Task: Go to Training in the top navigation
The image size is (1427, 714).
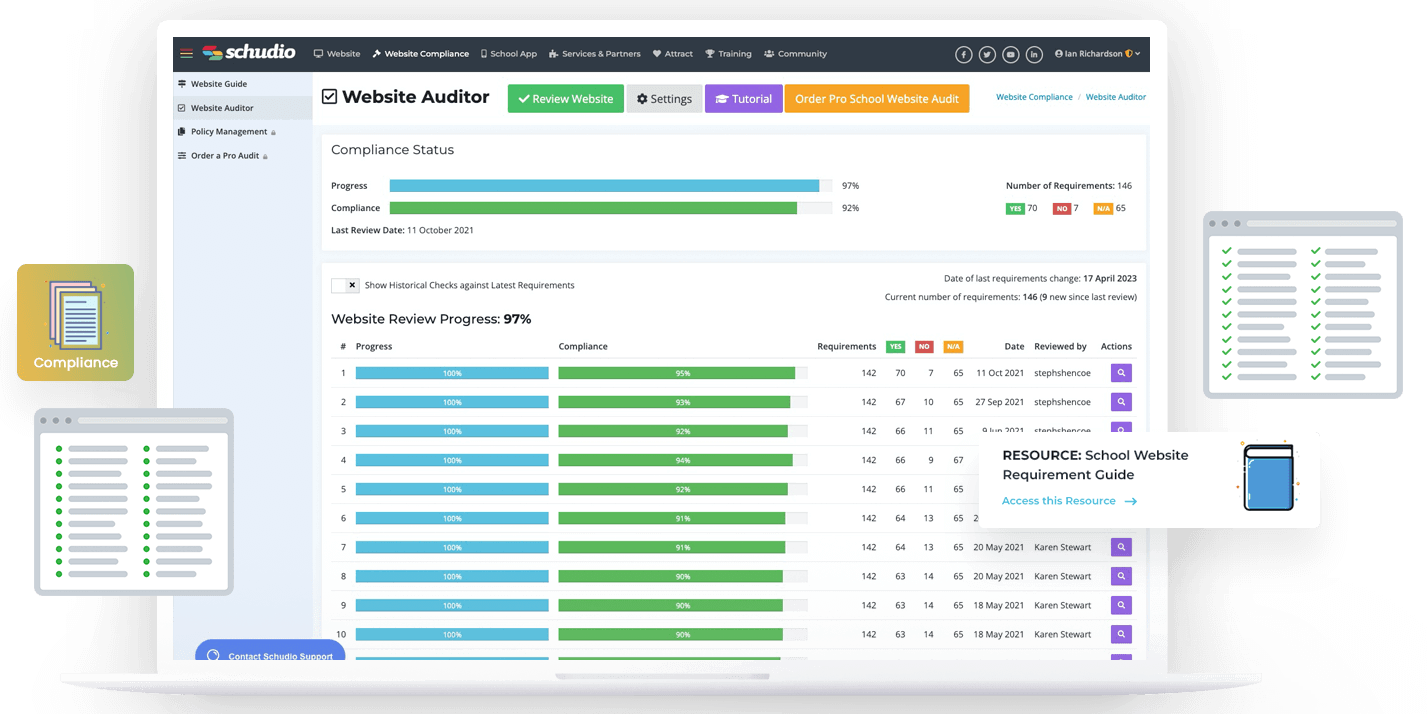Action: [728, 54]
